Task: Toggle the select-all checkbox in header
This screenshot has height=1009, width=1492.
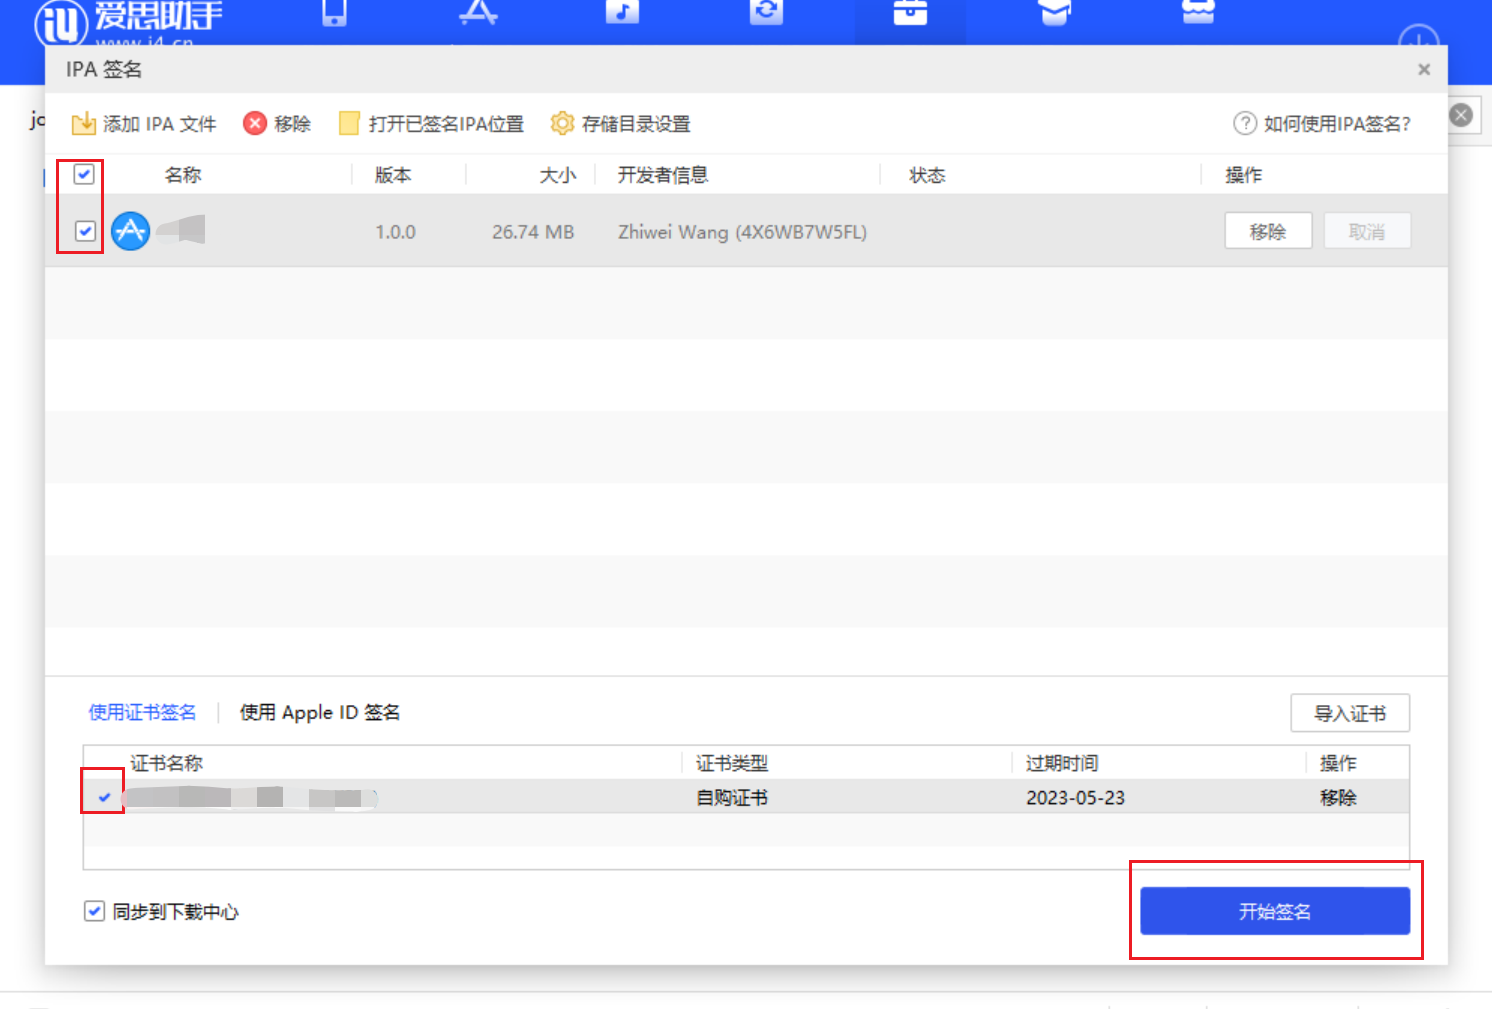Action: point(84,174)
